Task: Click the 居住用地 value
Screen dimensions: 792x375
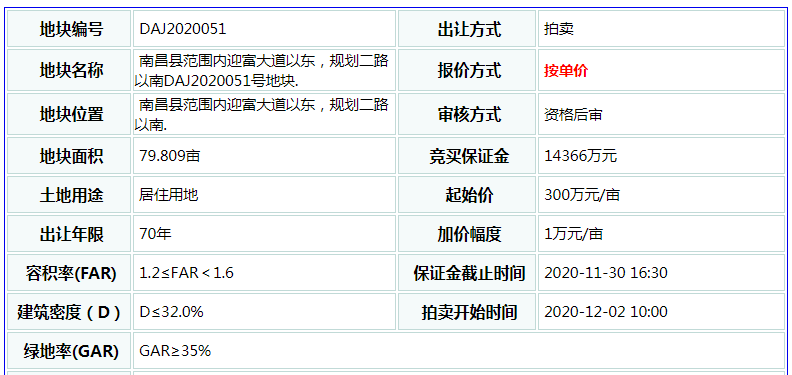Action: pyautogui.click(x=169, y=195)
